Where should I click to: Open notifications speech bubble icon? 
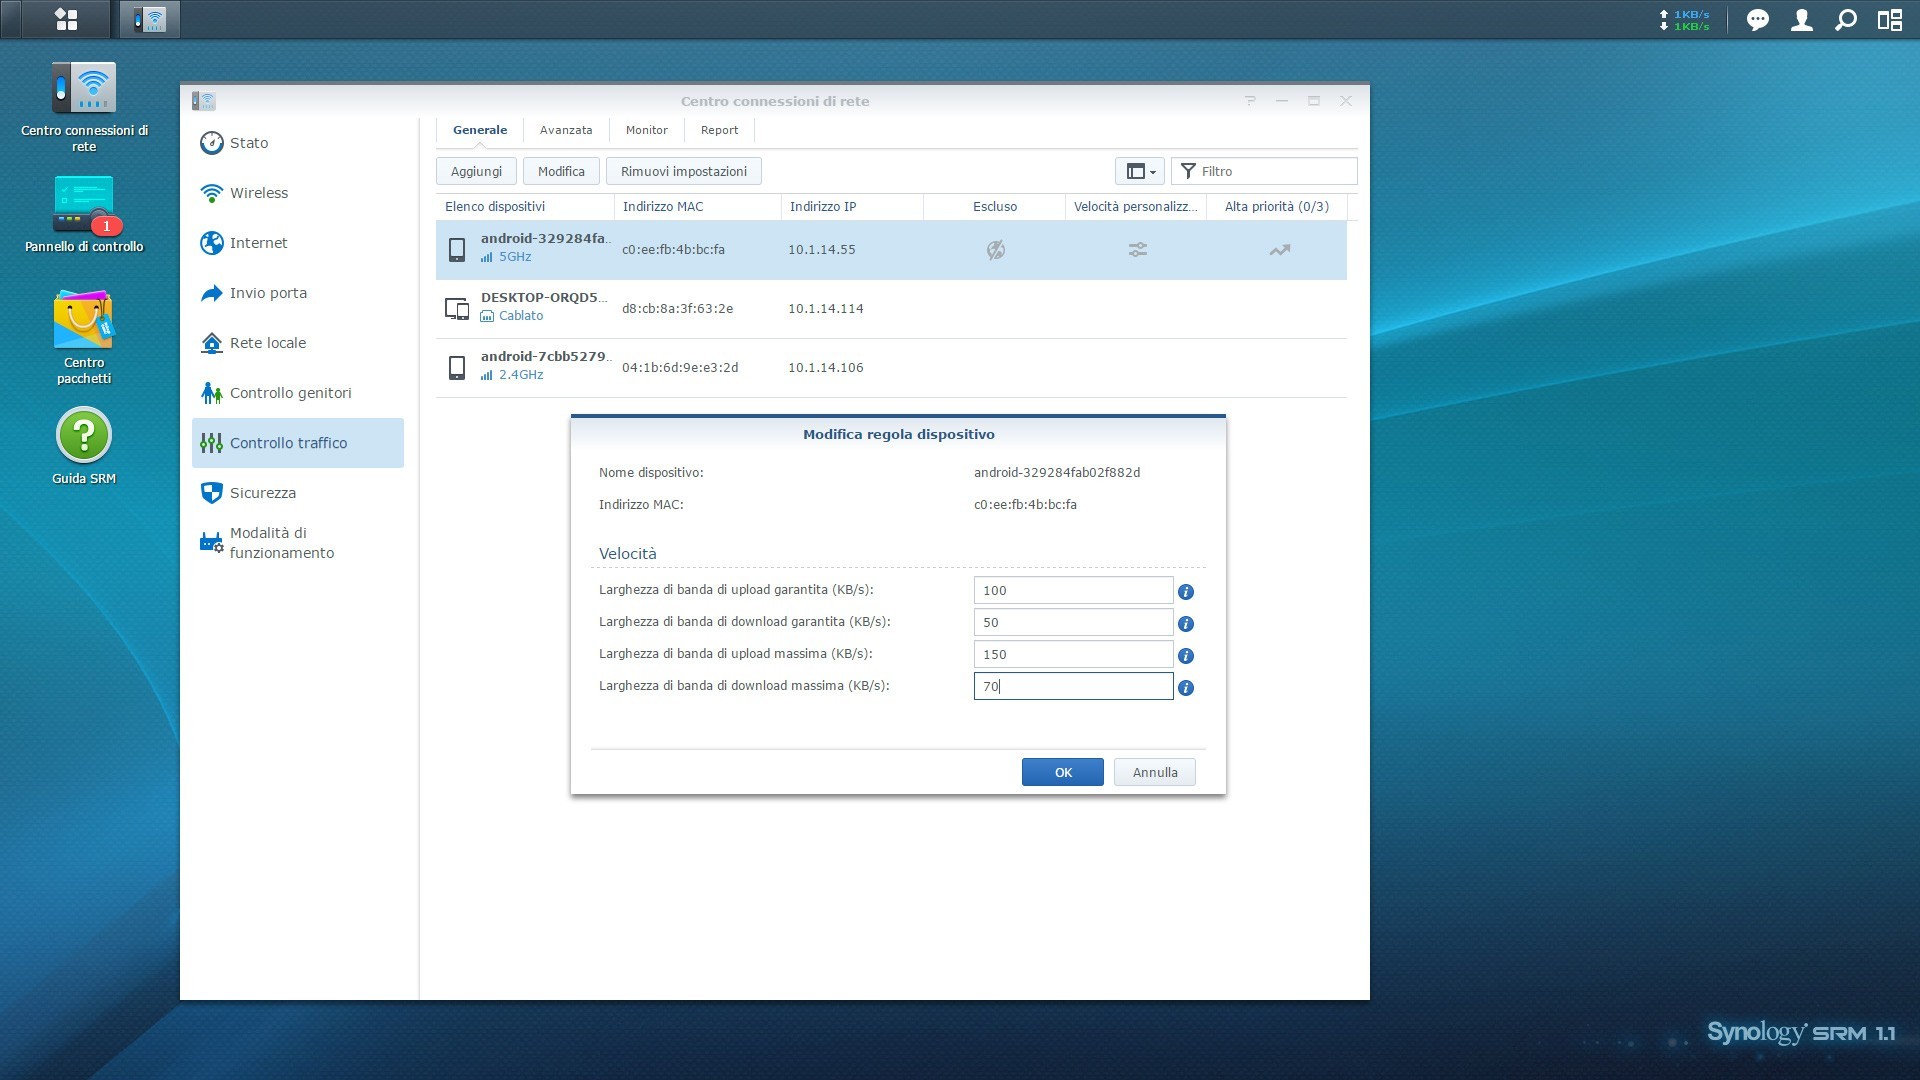point(1757,20)
